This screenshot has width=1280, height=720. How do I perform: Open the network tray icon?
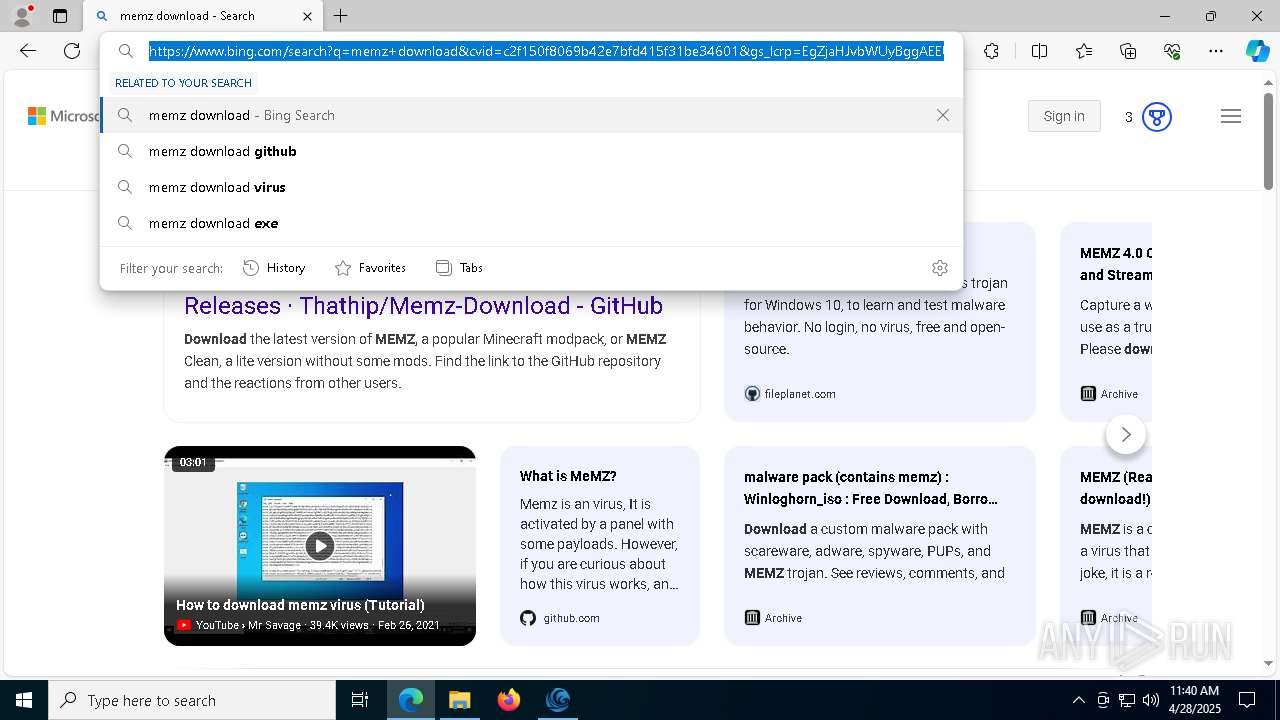click(x=1127, y=700)
